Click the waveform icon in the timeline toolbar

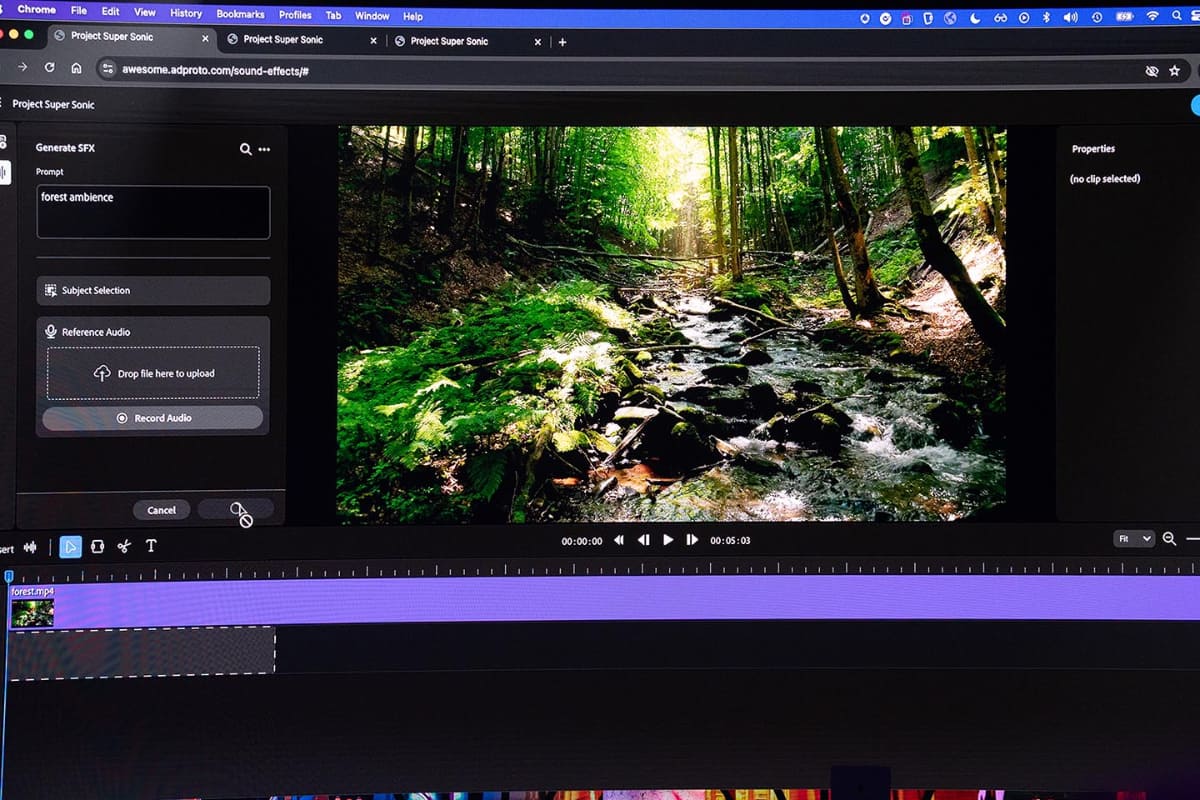pos(30,547)
